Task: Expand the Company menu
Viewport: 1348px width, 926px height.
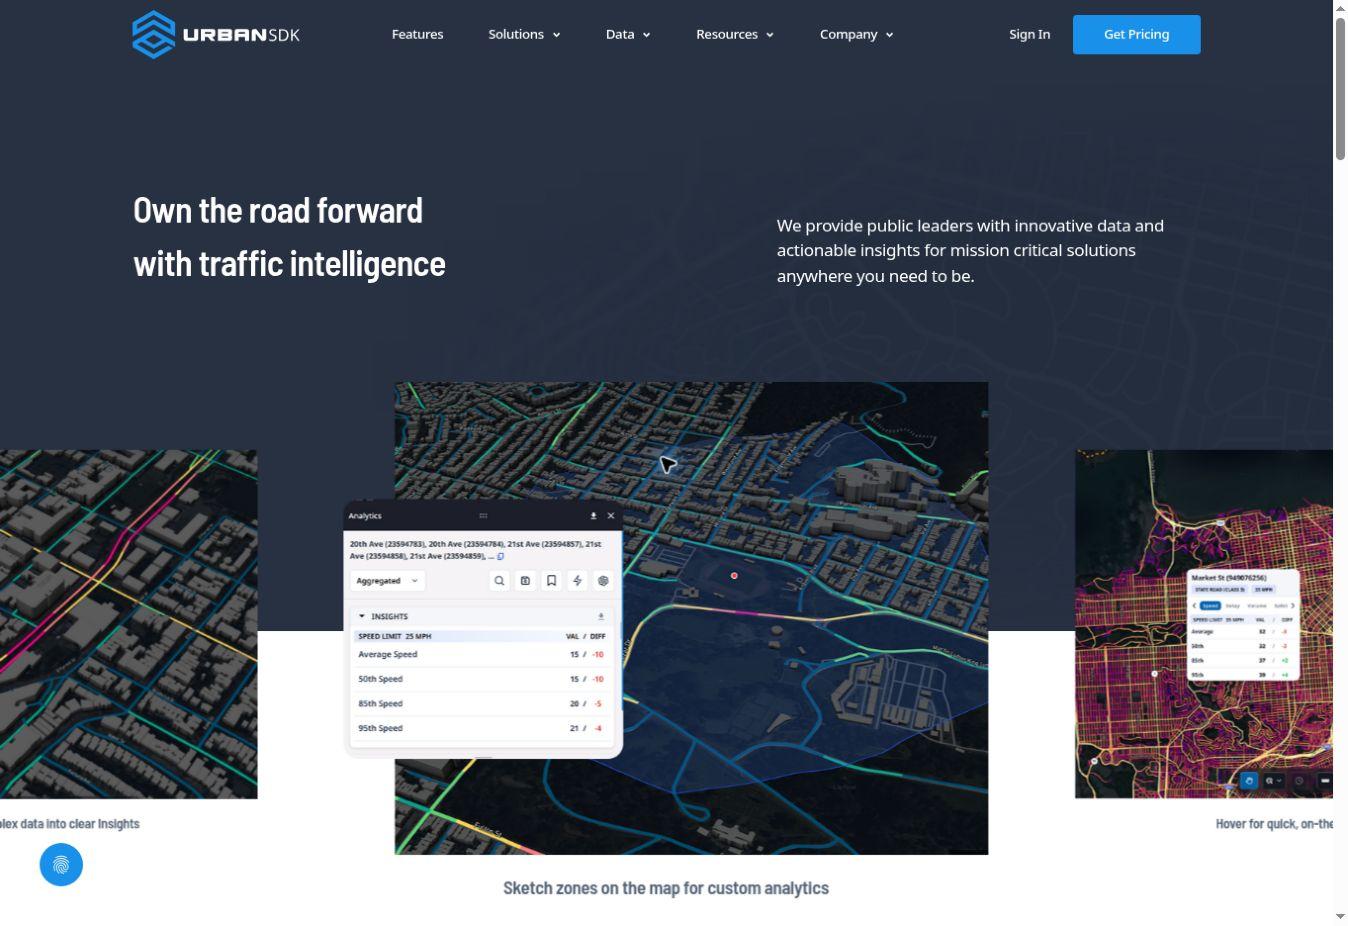Action: [x=856, y=34]
